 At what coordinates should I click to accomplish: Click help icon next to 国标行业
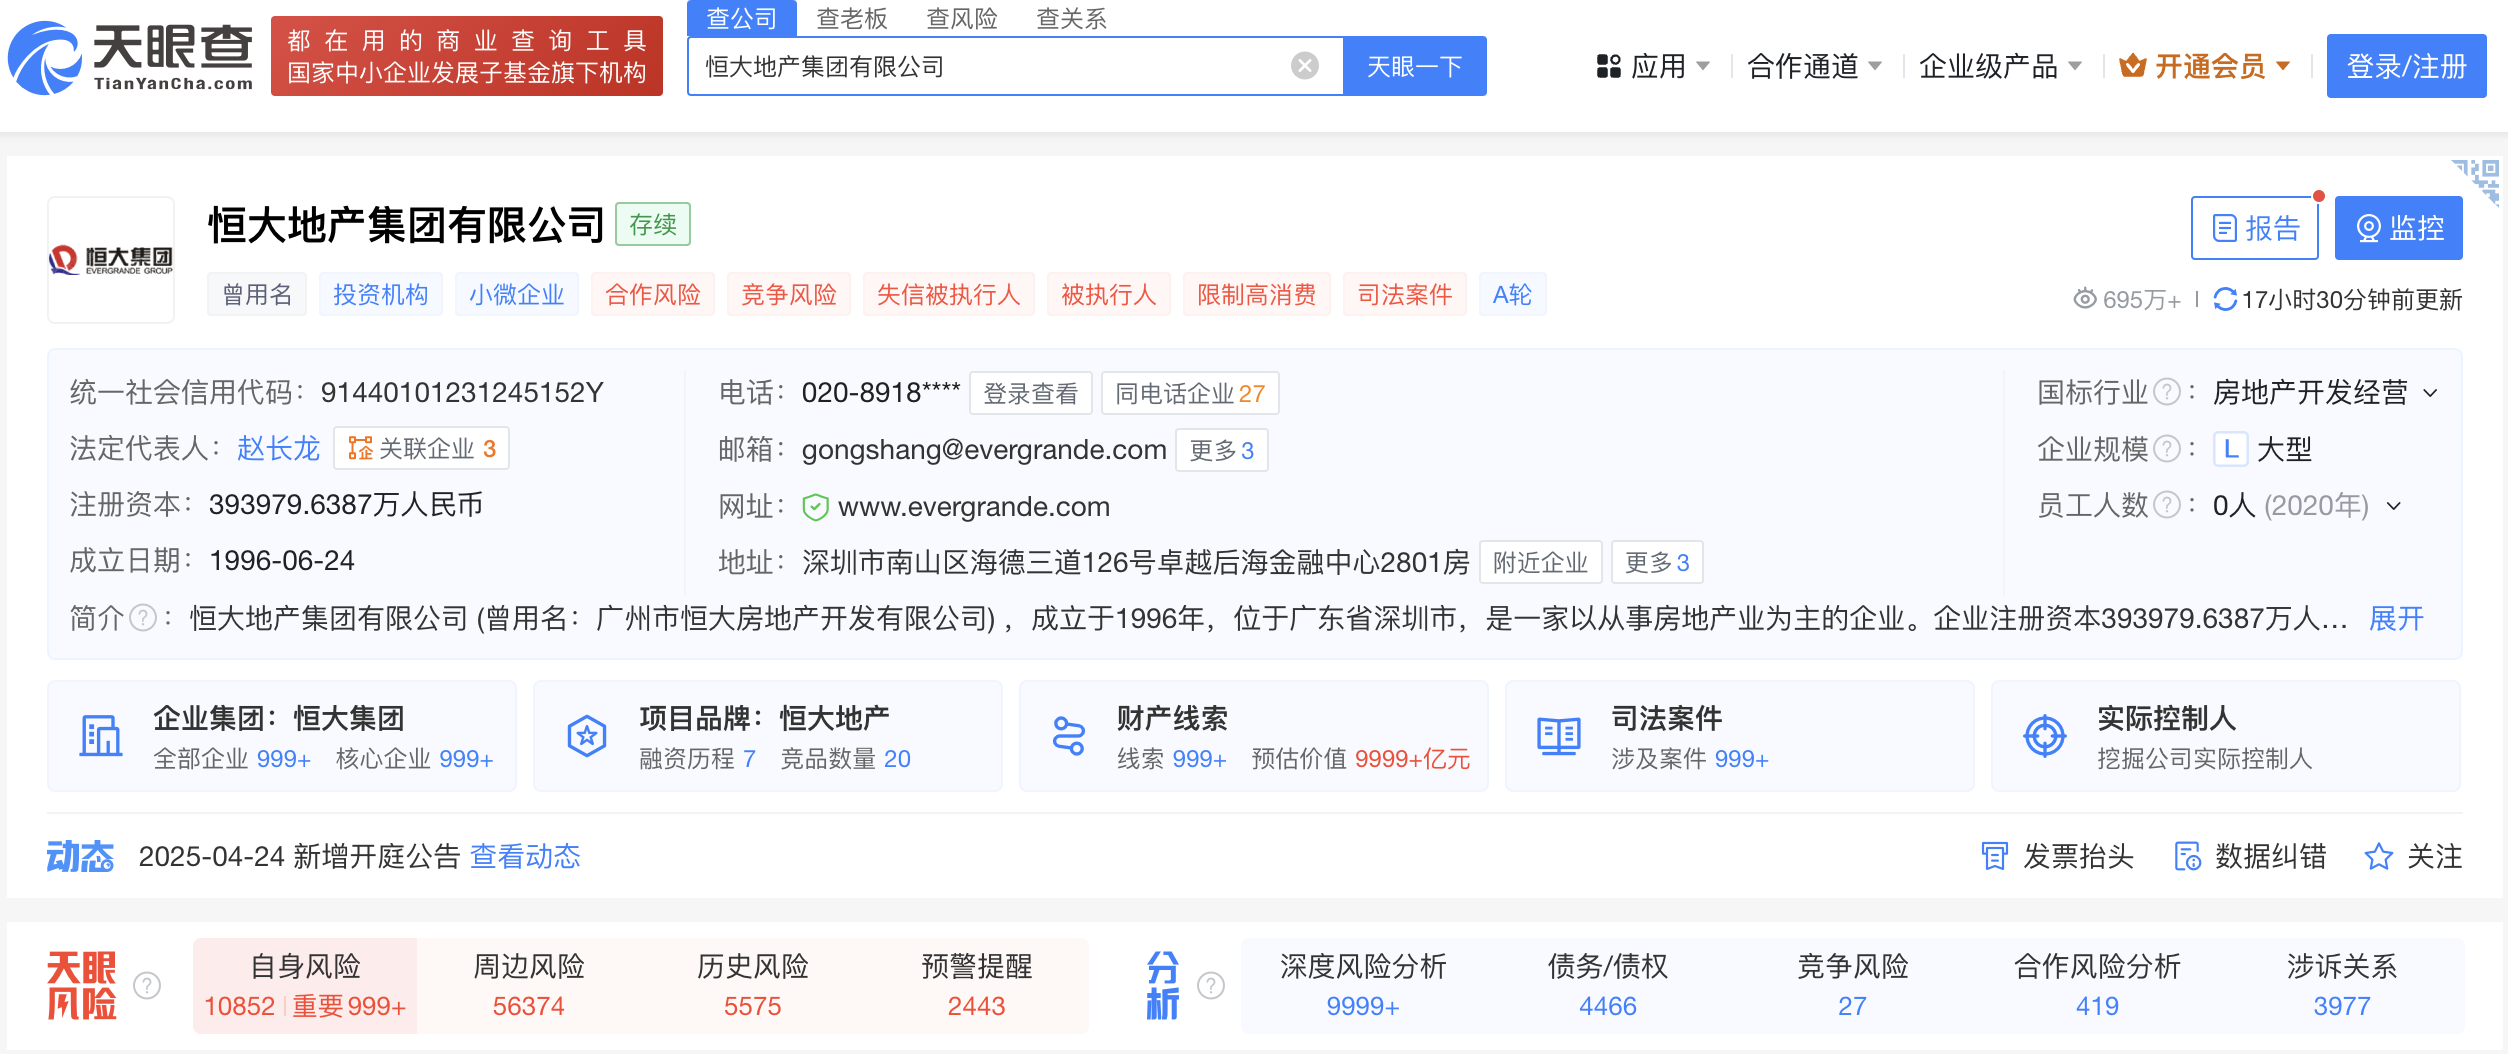point(2166,392)
